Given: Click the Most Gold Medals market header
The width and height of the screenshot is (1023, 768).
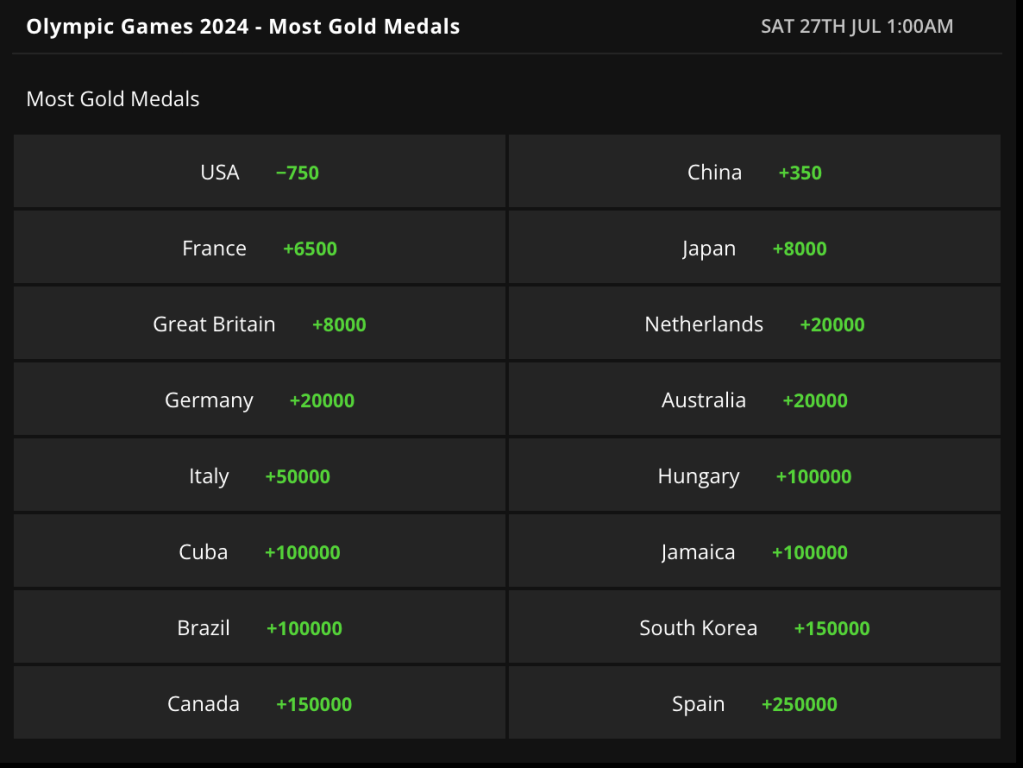Looking at the screenshot, I should pyautogui.click(x=113, y=99).
